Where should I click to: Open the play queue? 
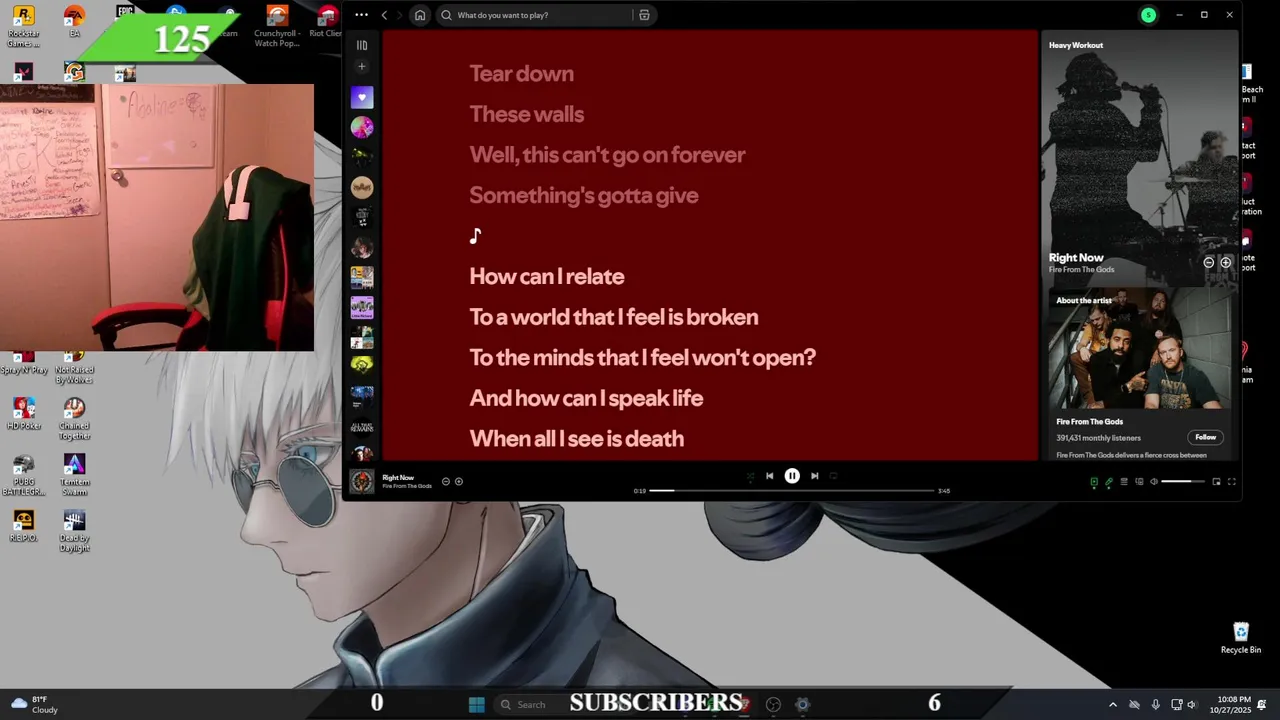tap(1124, 482)
